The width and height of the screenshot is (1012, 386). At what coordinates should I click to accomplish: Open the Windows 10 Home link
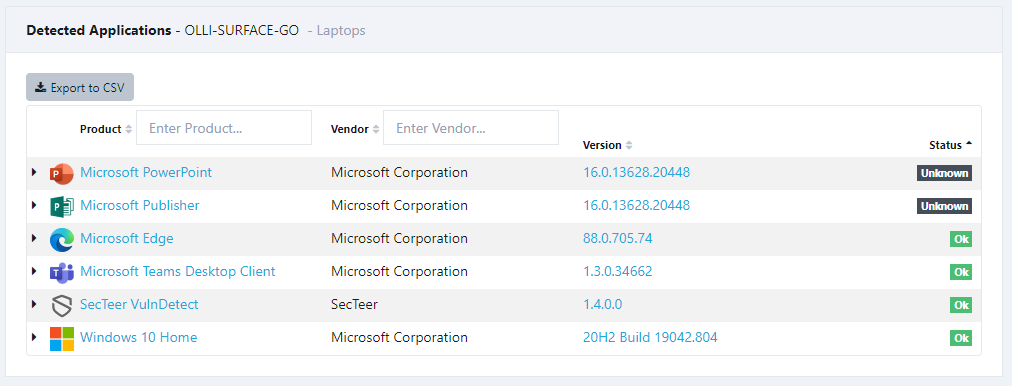pos(138,337)
